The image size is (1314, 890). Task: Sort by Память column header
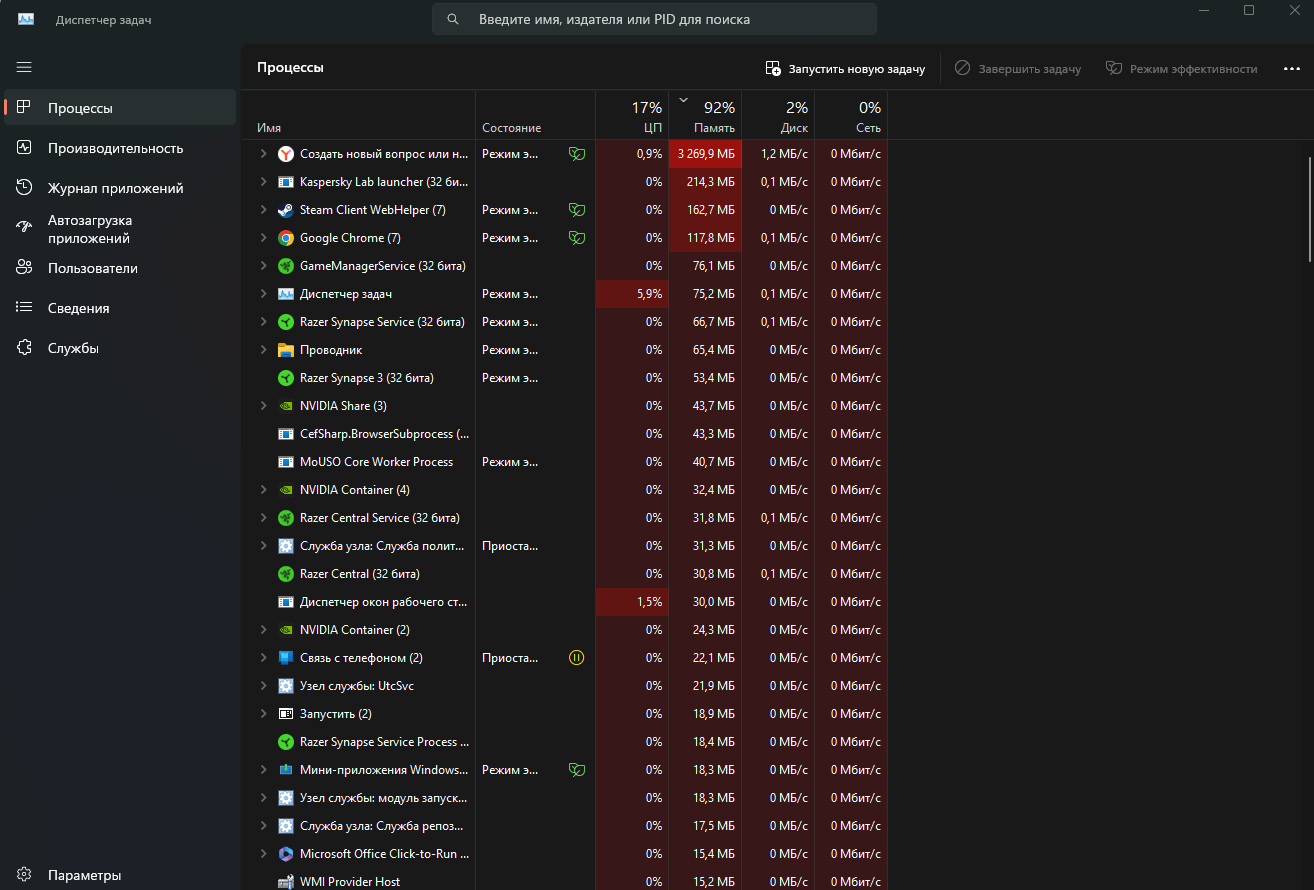(x=705, y=116)
